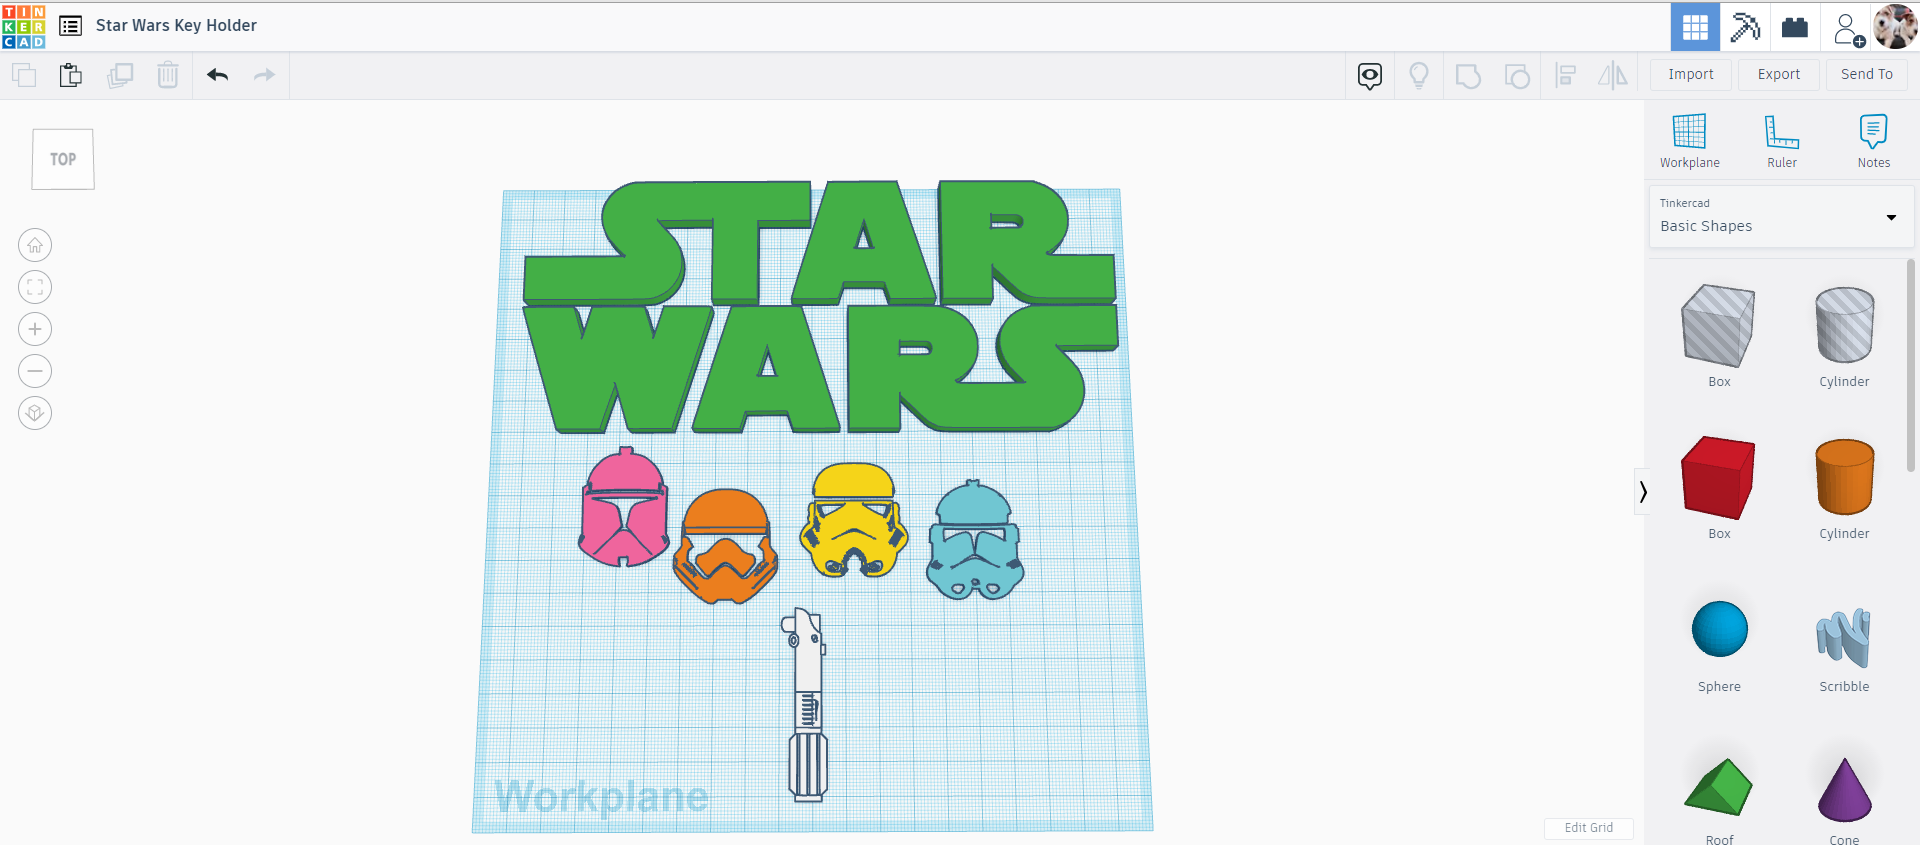
Task: Collapse the shapes panel with chevron
Action: tap(1642, 491)
